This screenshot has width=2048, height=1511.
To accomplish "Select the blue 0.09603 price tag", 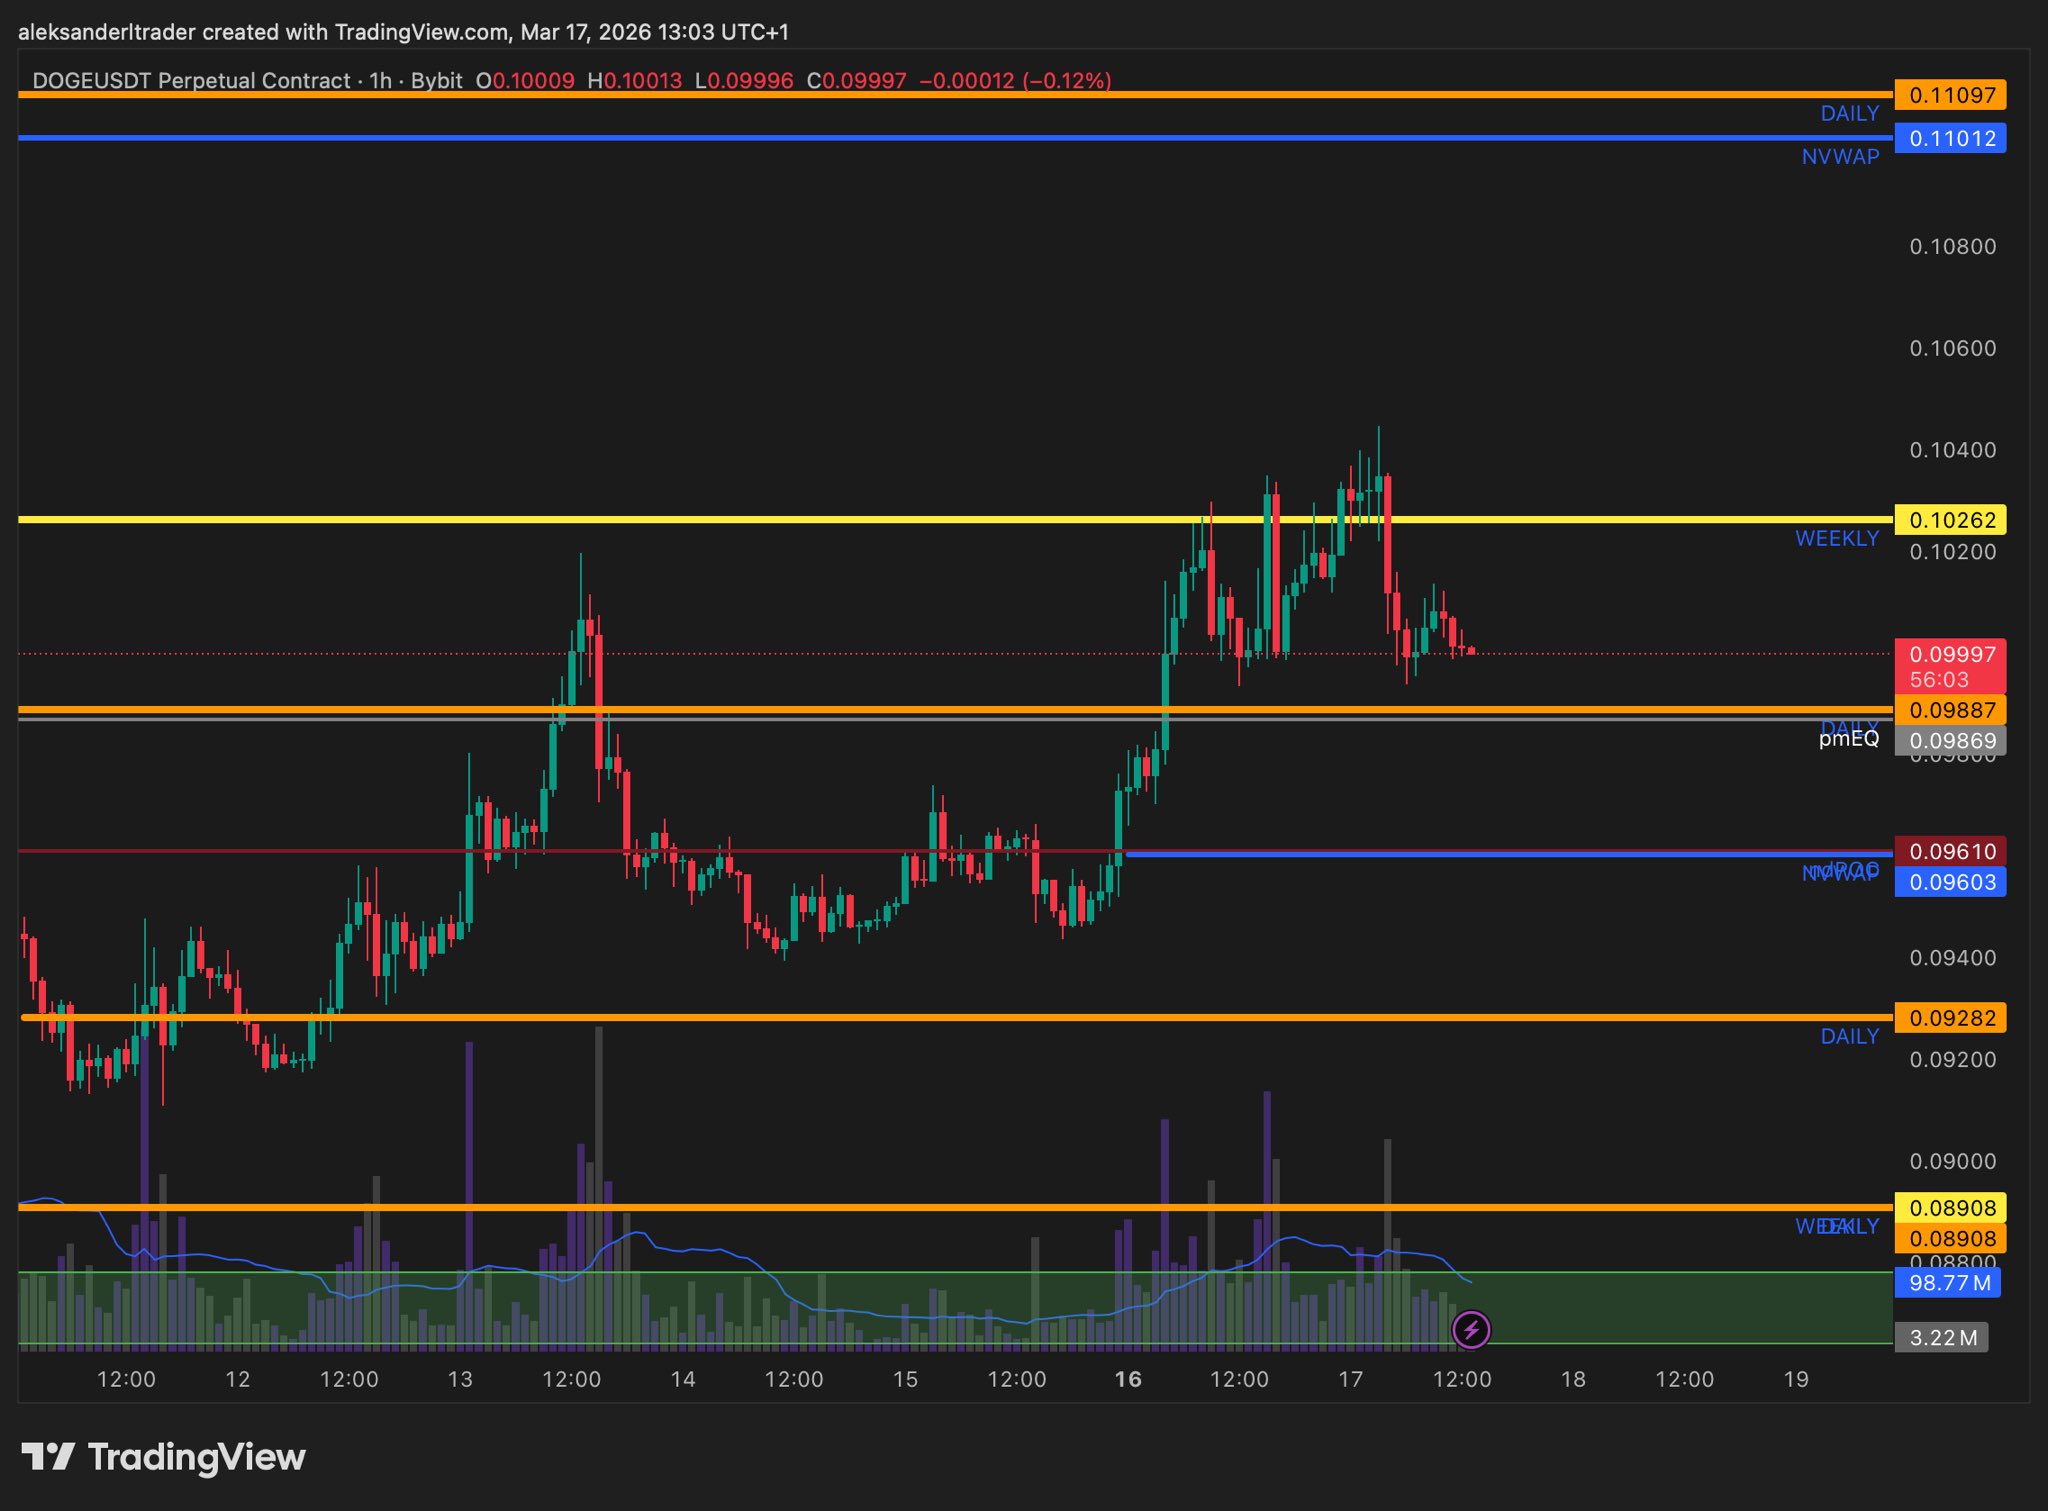I will coord(1950,882).
